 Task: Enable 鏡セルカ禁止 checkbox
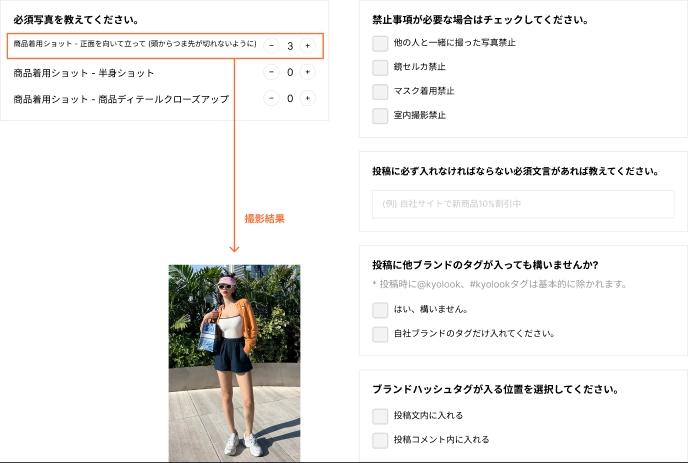click(380, 67)
